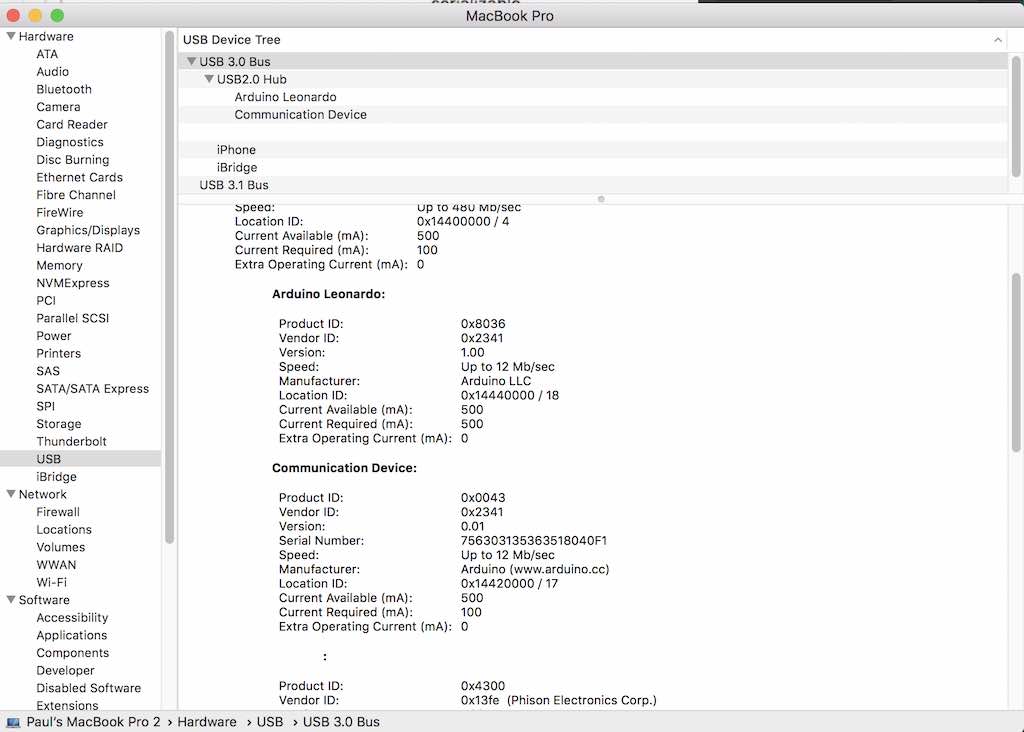Collapse the USB2.0 Hub node
Viewport: 1024px width, 732px height.
209,78
